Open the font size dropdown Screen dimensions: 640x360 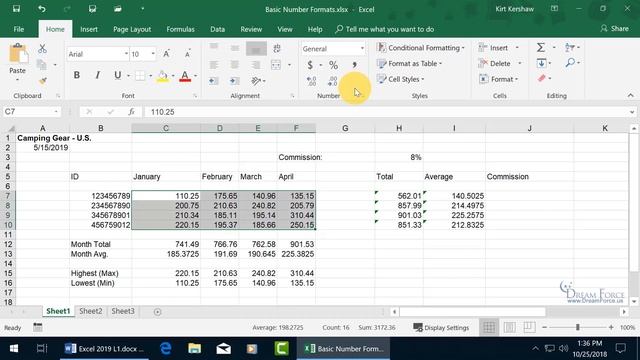153,54
